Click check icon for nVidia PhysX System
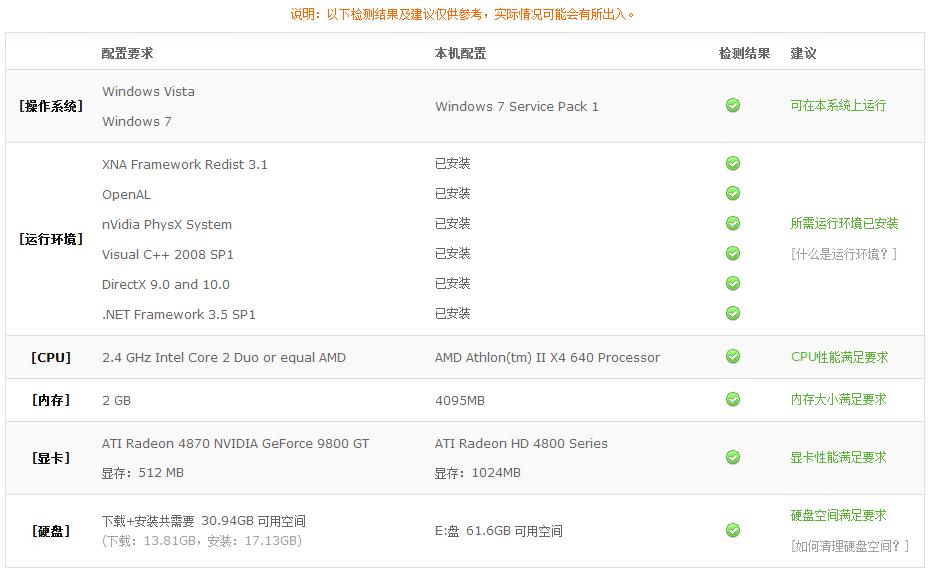The height and width of the screenshot is (569, 928). pos(733,223)
